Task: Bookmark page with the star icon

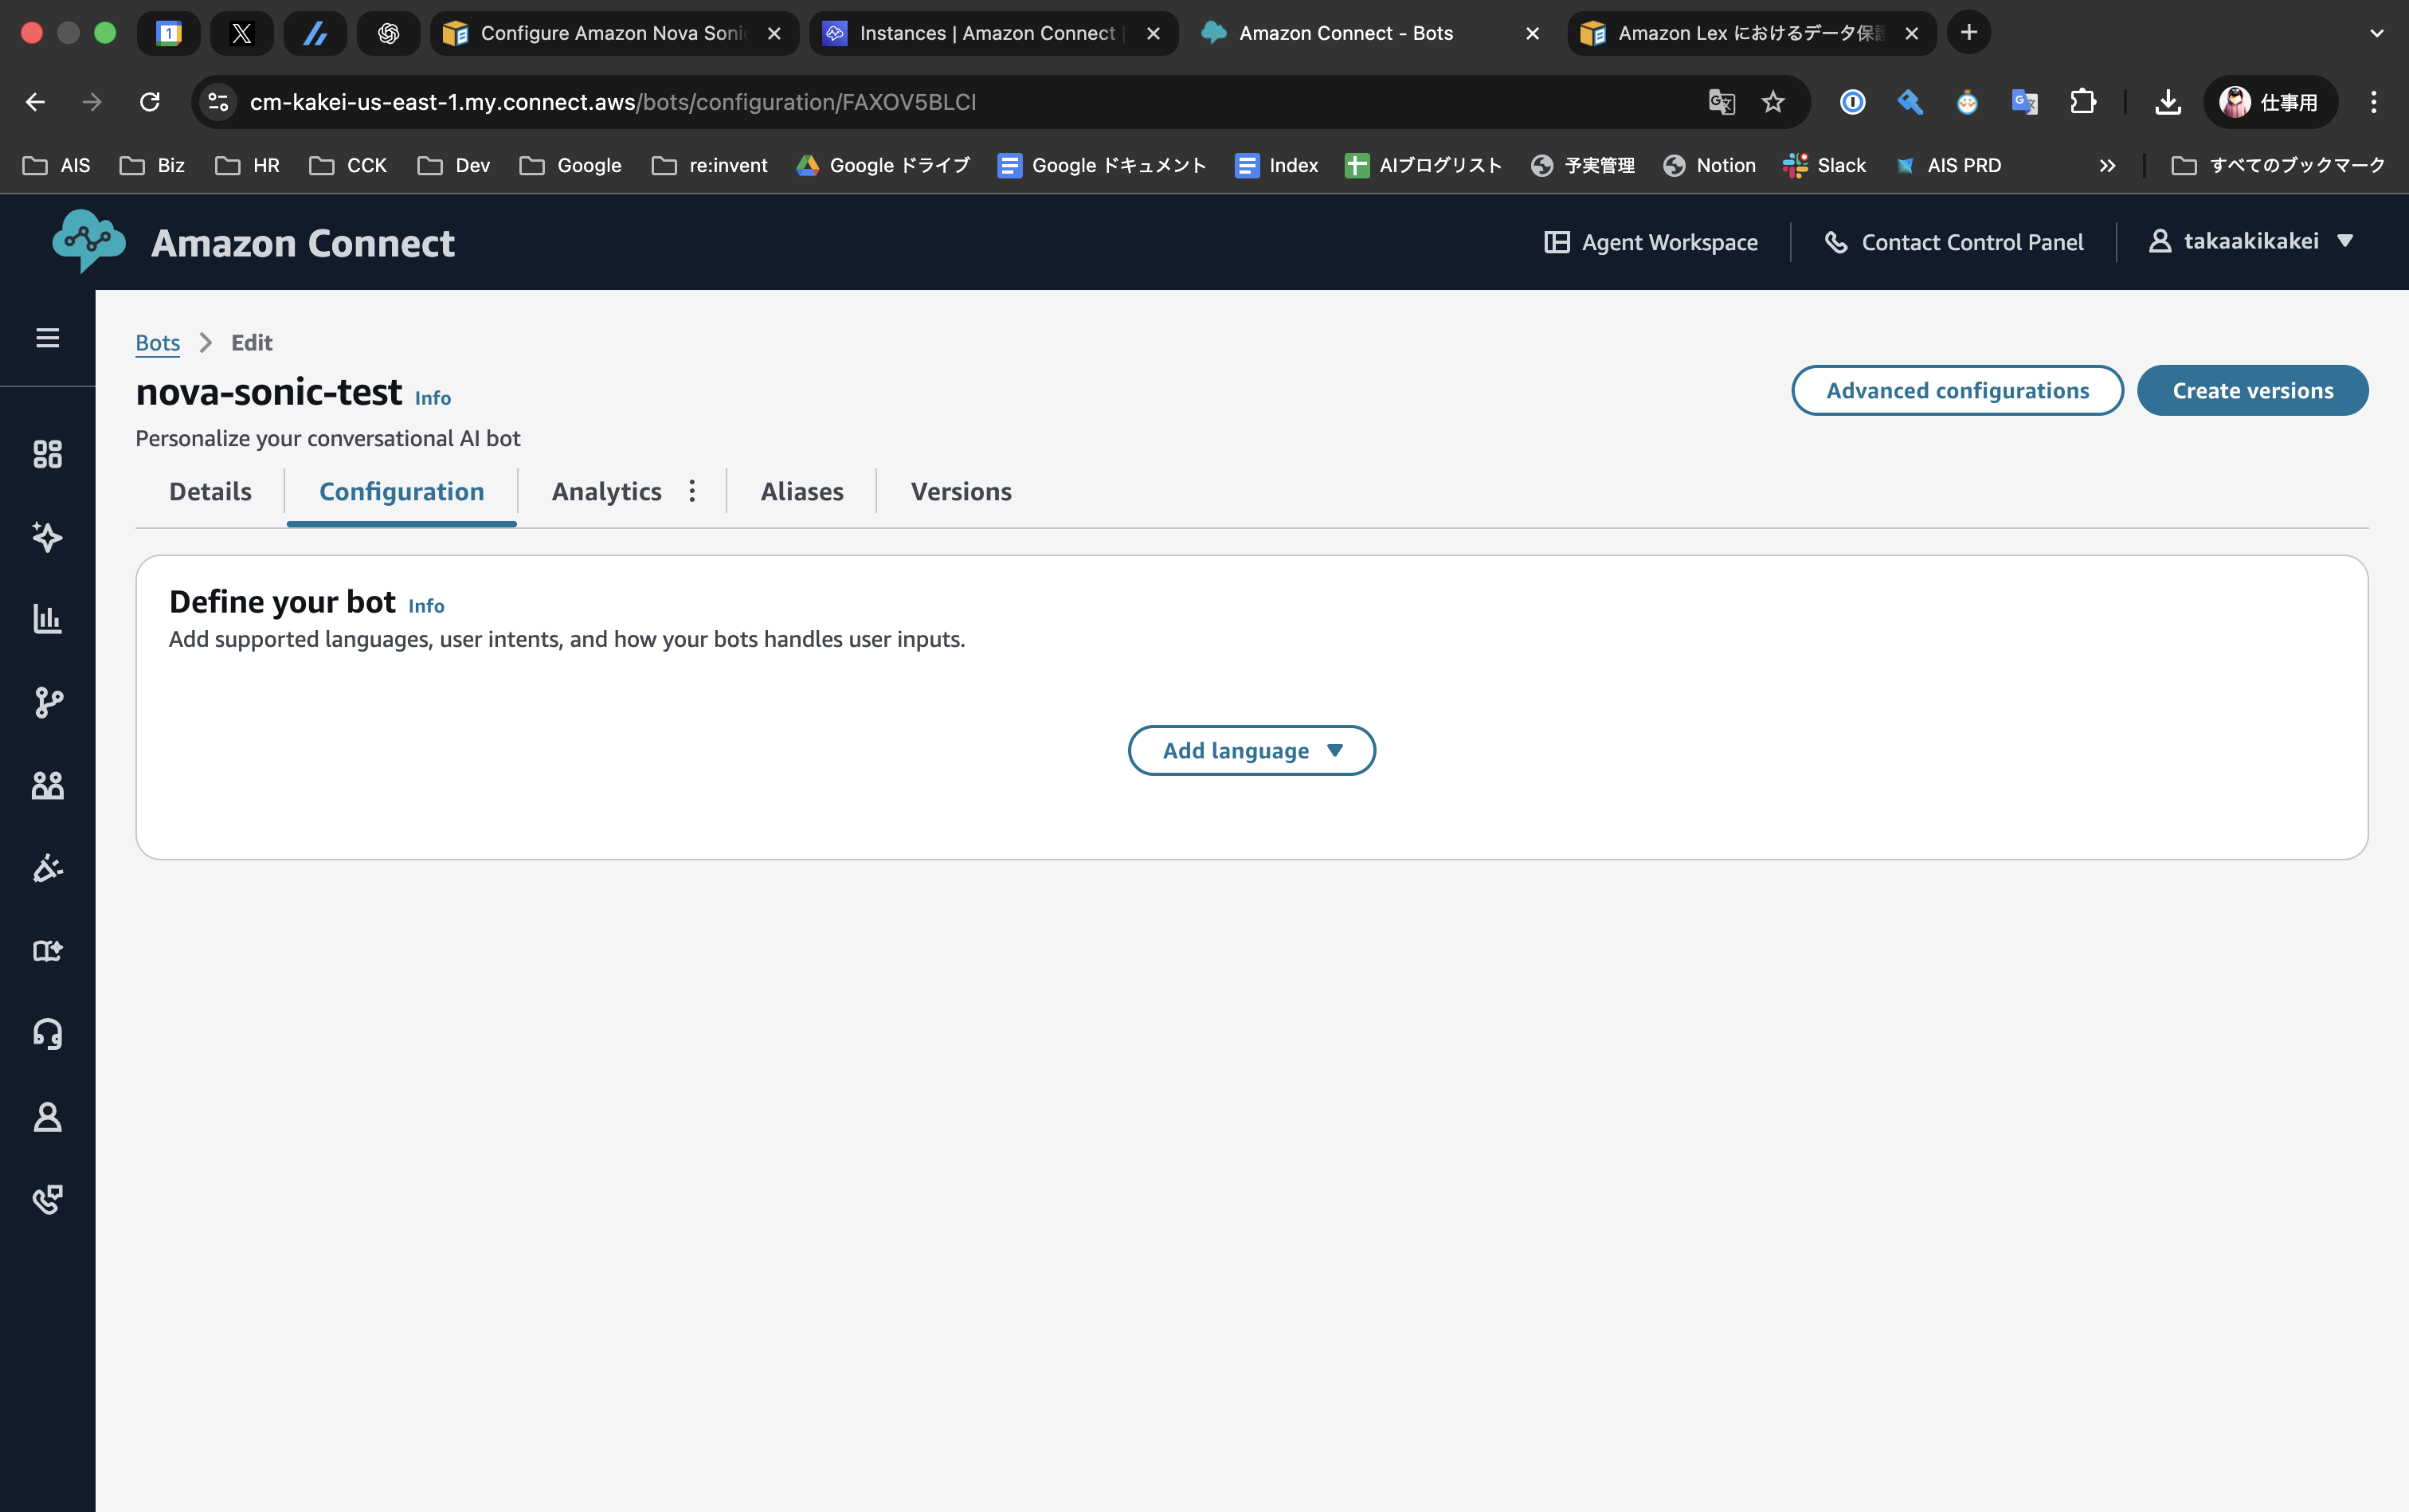Action: (x=1772, y=102)
